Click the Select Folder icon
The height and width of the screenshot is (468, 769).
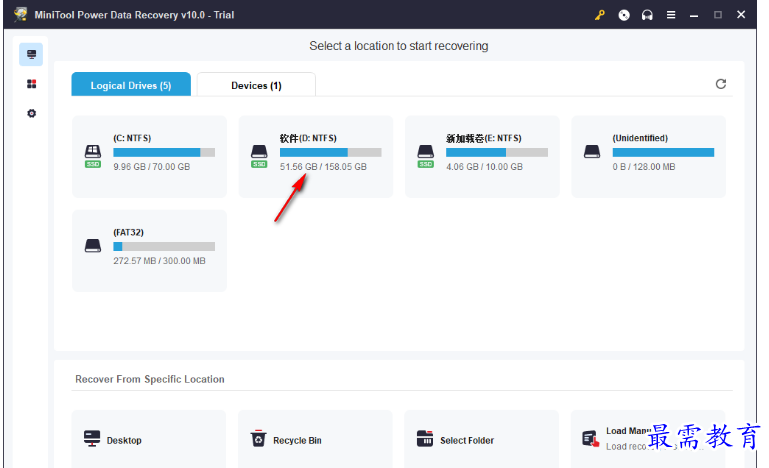tap(425, 438)
